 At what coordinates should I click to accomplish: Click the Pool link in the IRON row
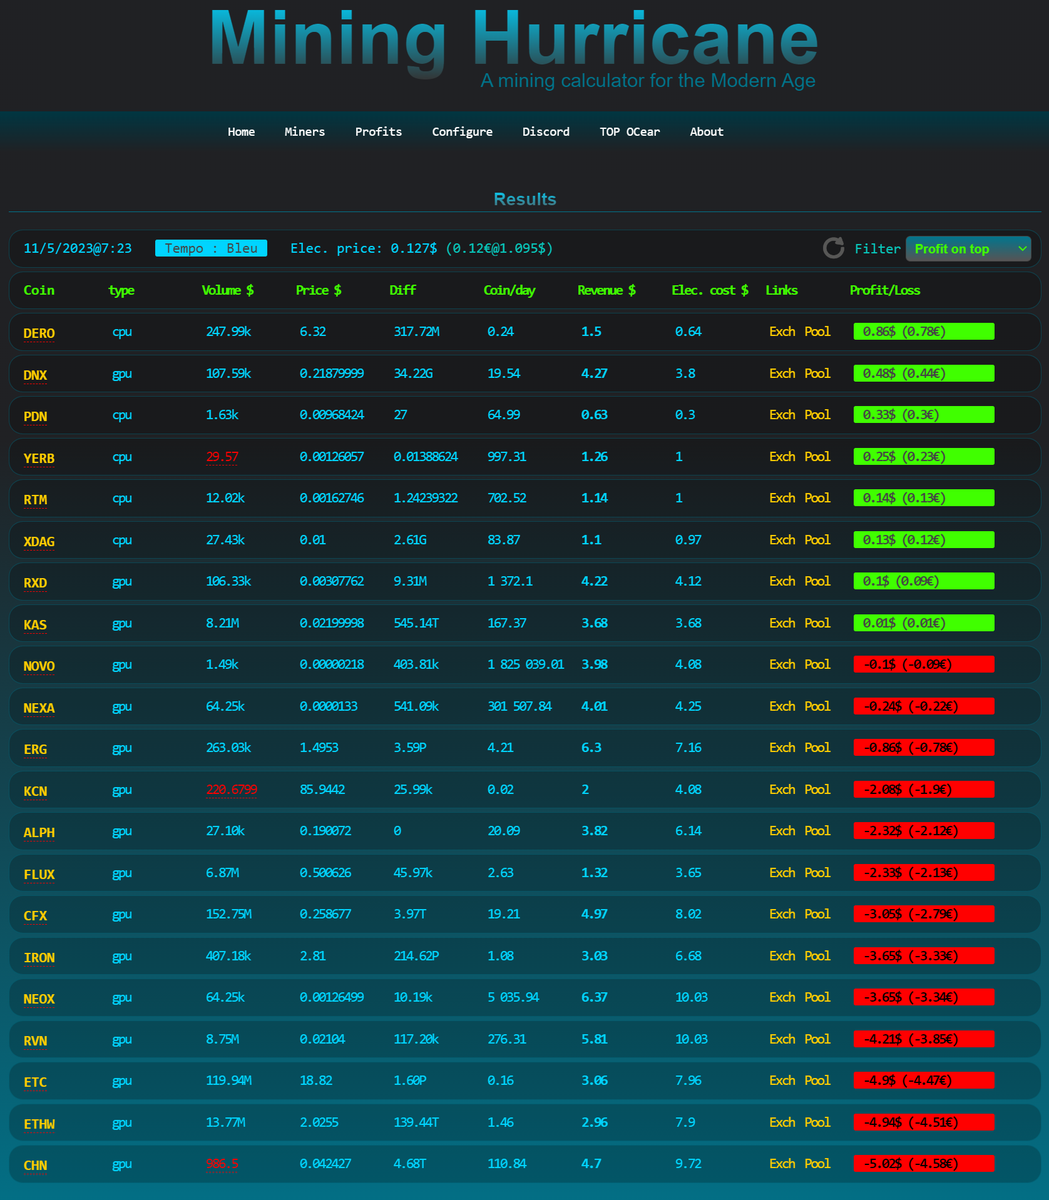click(x=817, y=955)
